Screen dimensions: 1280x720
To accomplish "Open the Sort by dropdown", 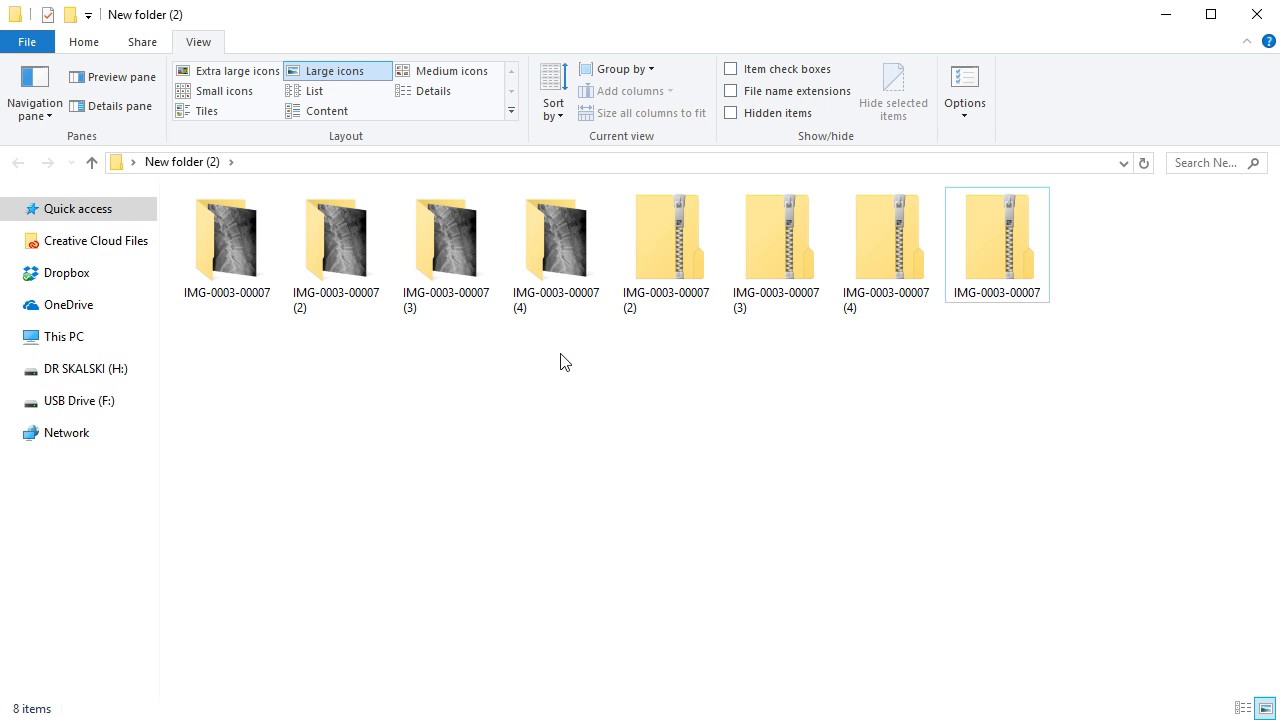I will (x=553, y=92).
